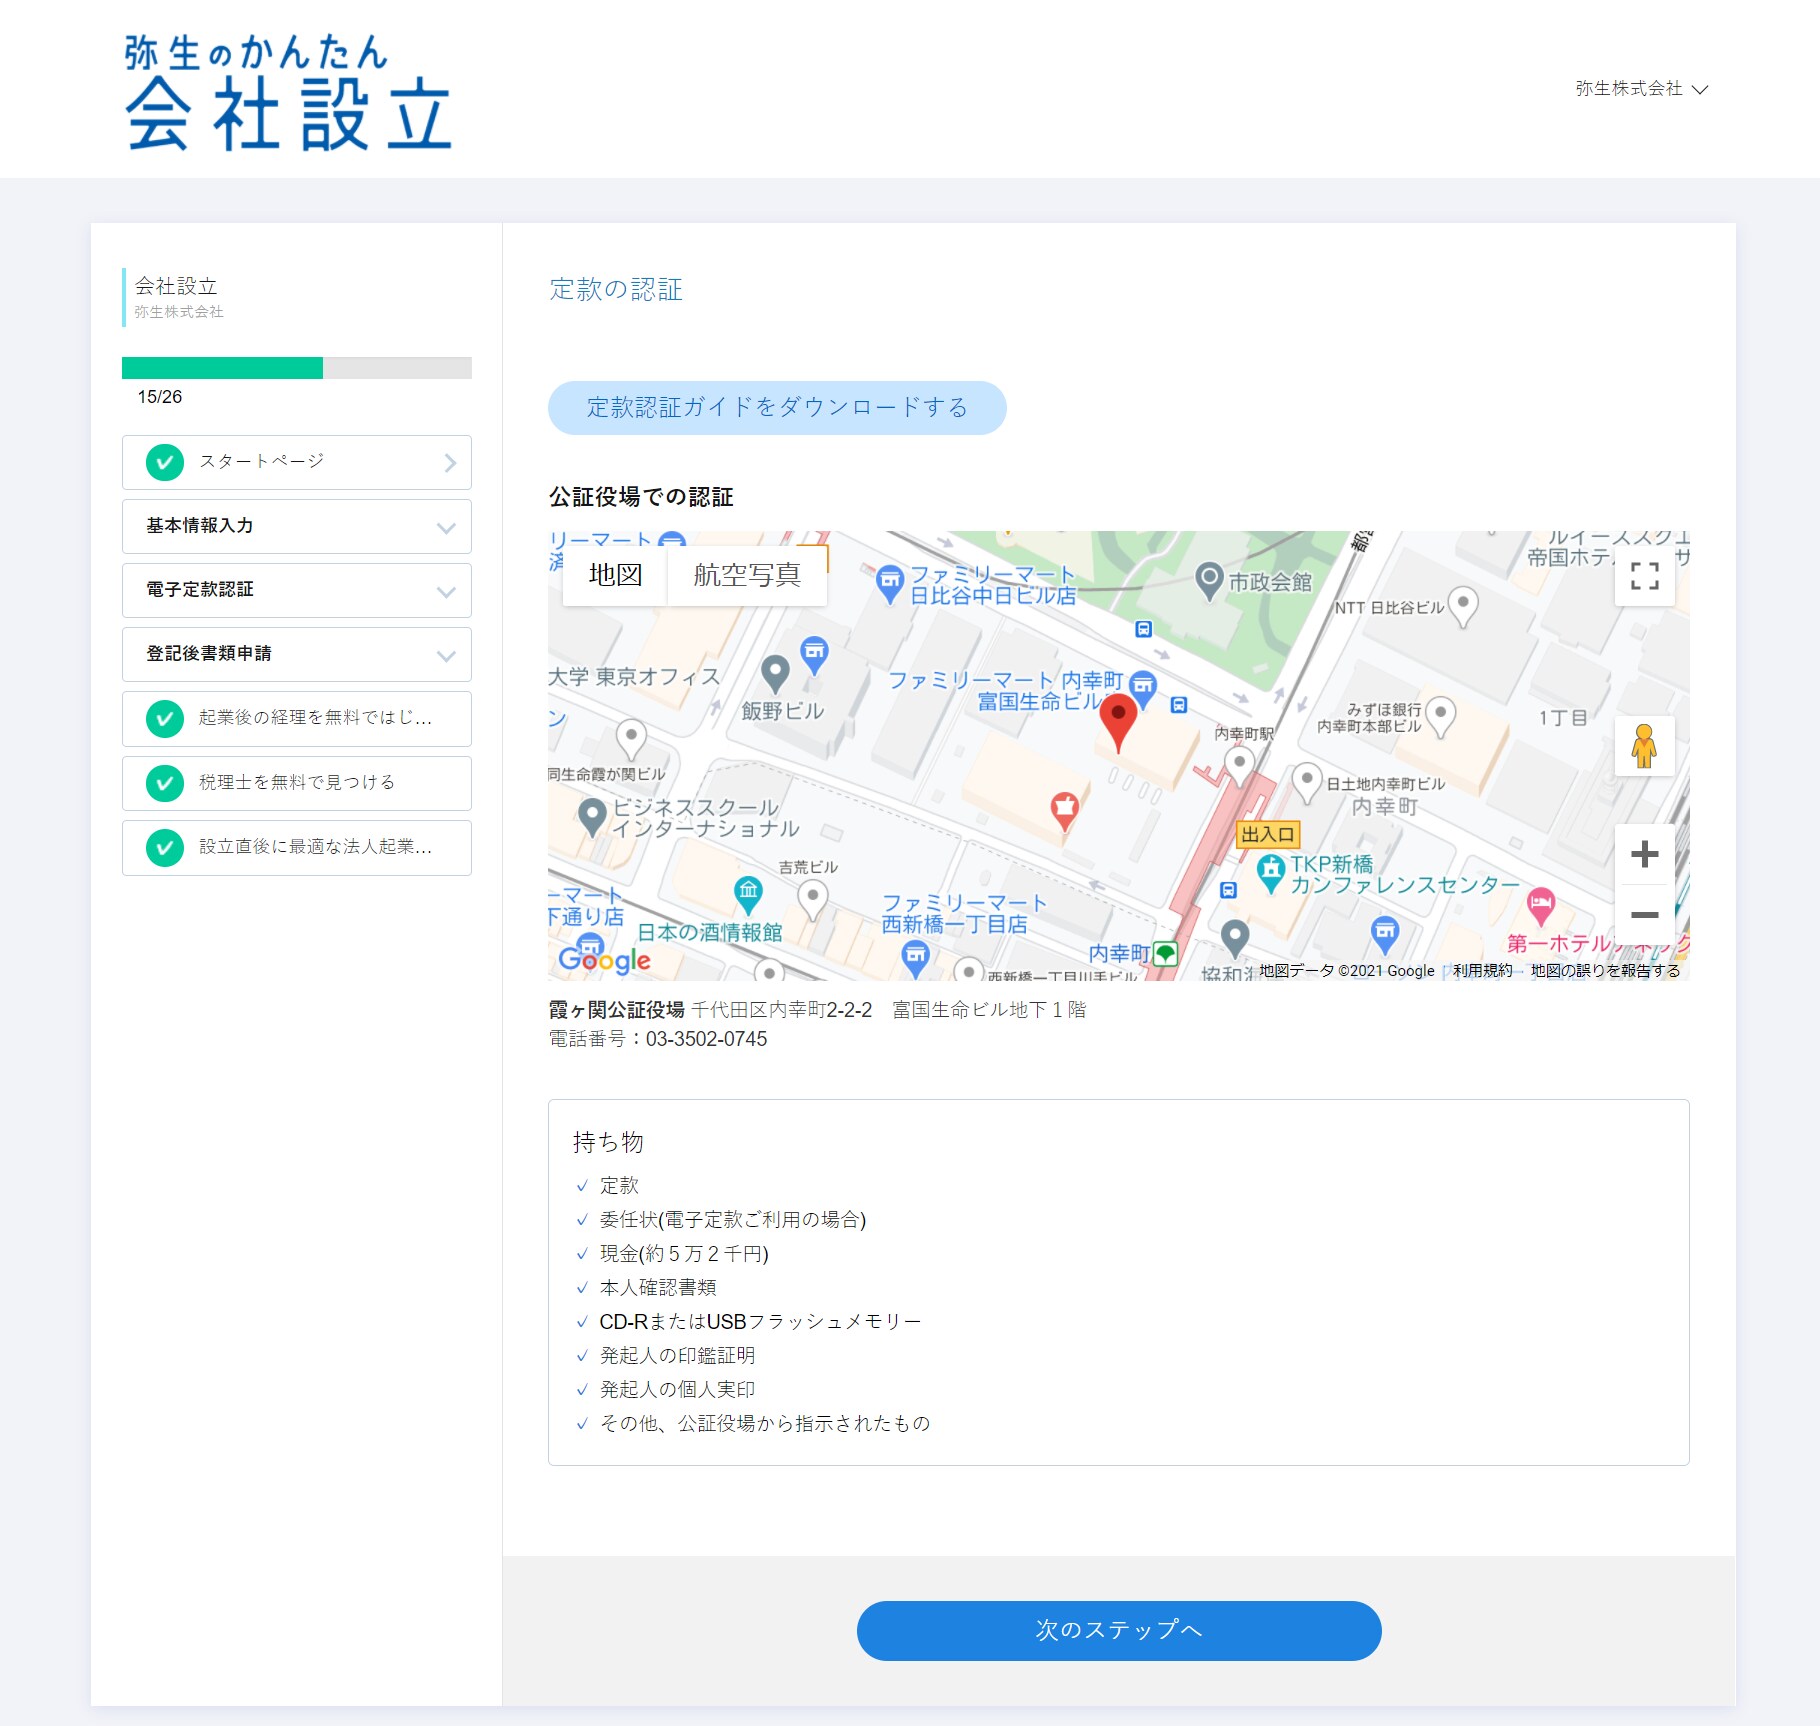Open the スタートページ sidebar item
This screenshot has height=1726, width=1820.
(x=297, y=462)
